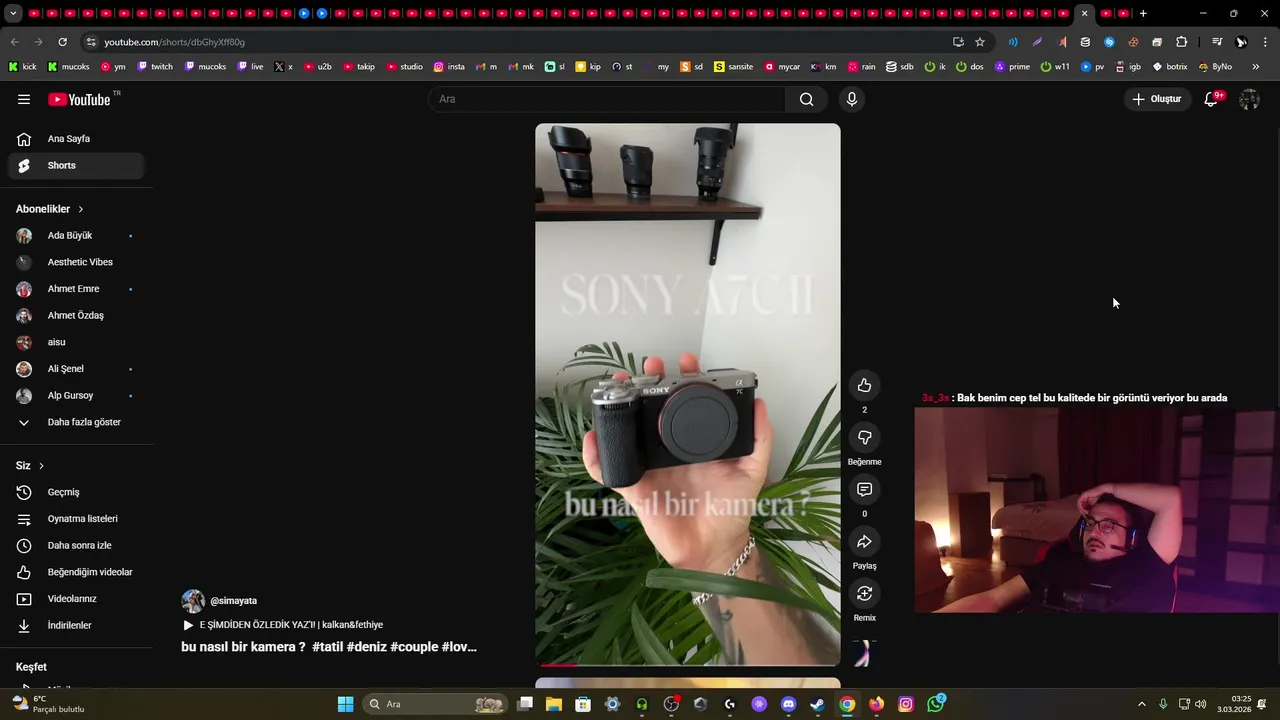Image resolution: width=1280 pixels, height=720 pixels.
Task: Open File Explorer from the taskbar
Action: [554, 704]
